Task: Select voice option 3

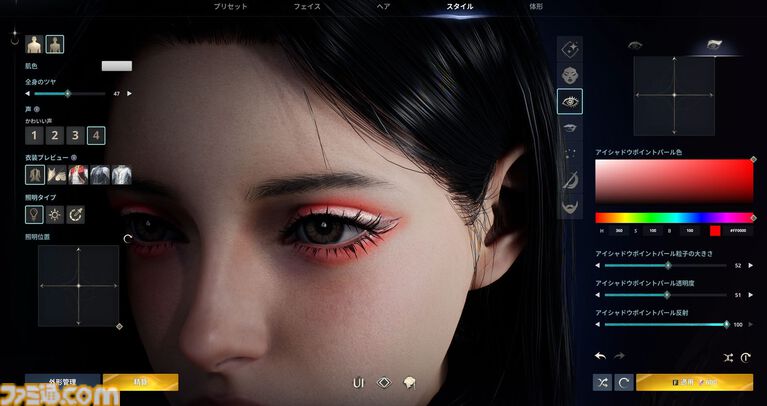Action: pyautogui.click(x=75, y=135)
